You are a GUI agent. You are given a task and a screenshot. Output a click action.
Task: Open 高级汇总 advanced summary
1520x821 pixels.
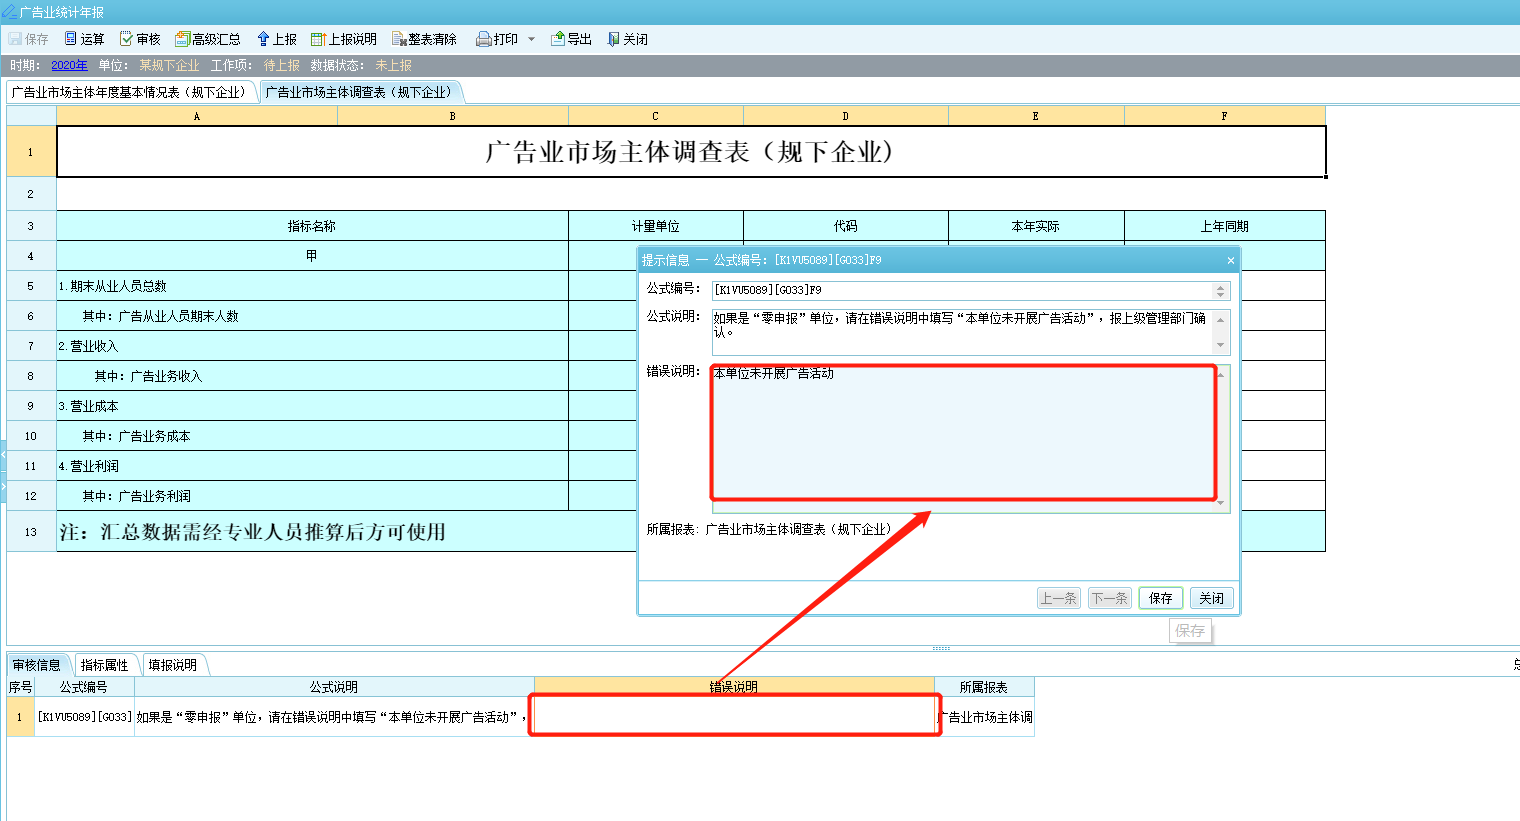pyautogui.click(x=182, y=39)
